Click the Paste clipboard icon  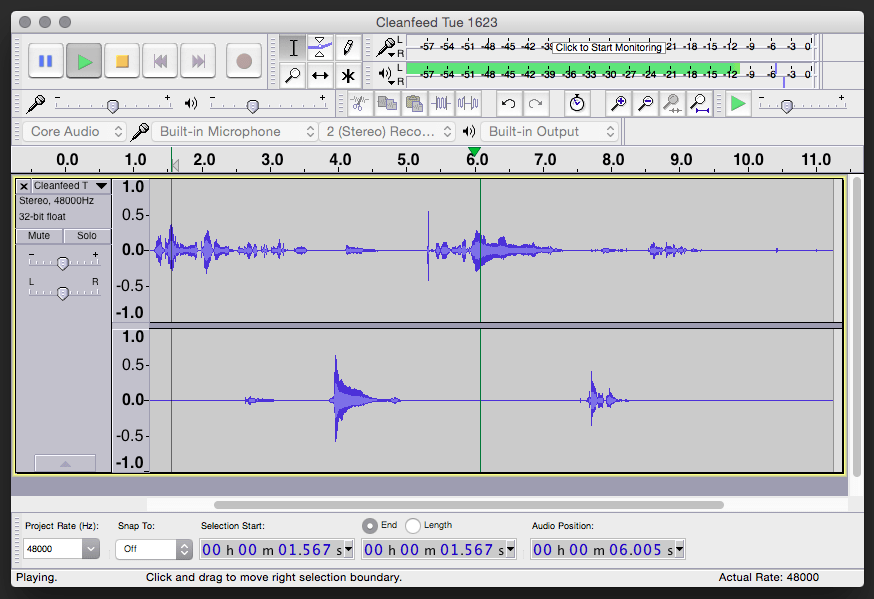tap(414, 104)
